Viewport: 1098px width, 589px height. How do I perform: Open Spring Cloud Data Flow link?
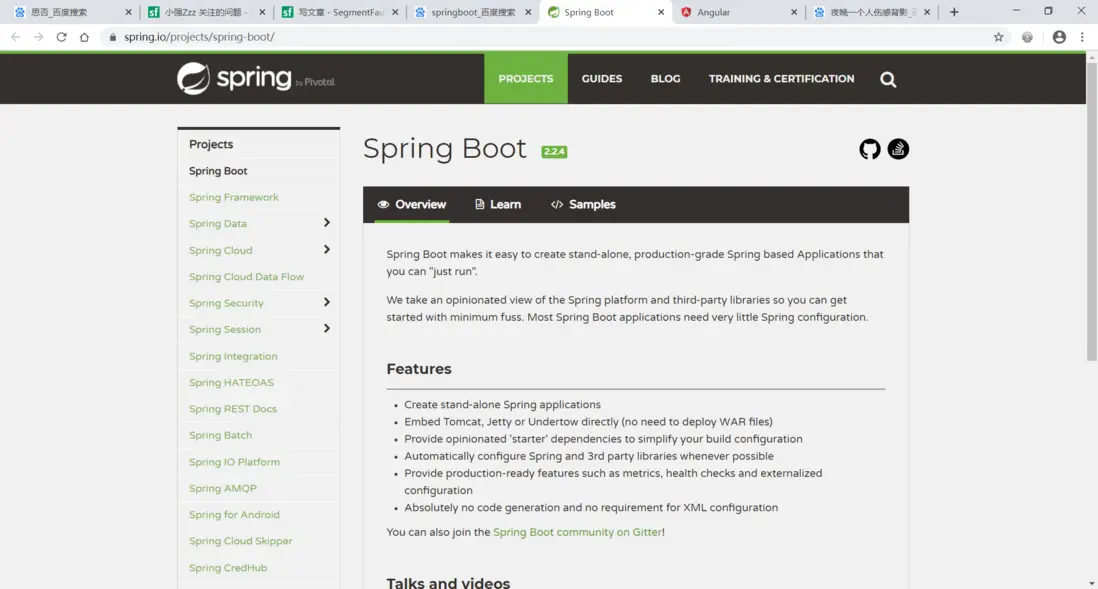pyautogui.click(x=246, y=277)
